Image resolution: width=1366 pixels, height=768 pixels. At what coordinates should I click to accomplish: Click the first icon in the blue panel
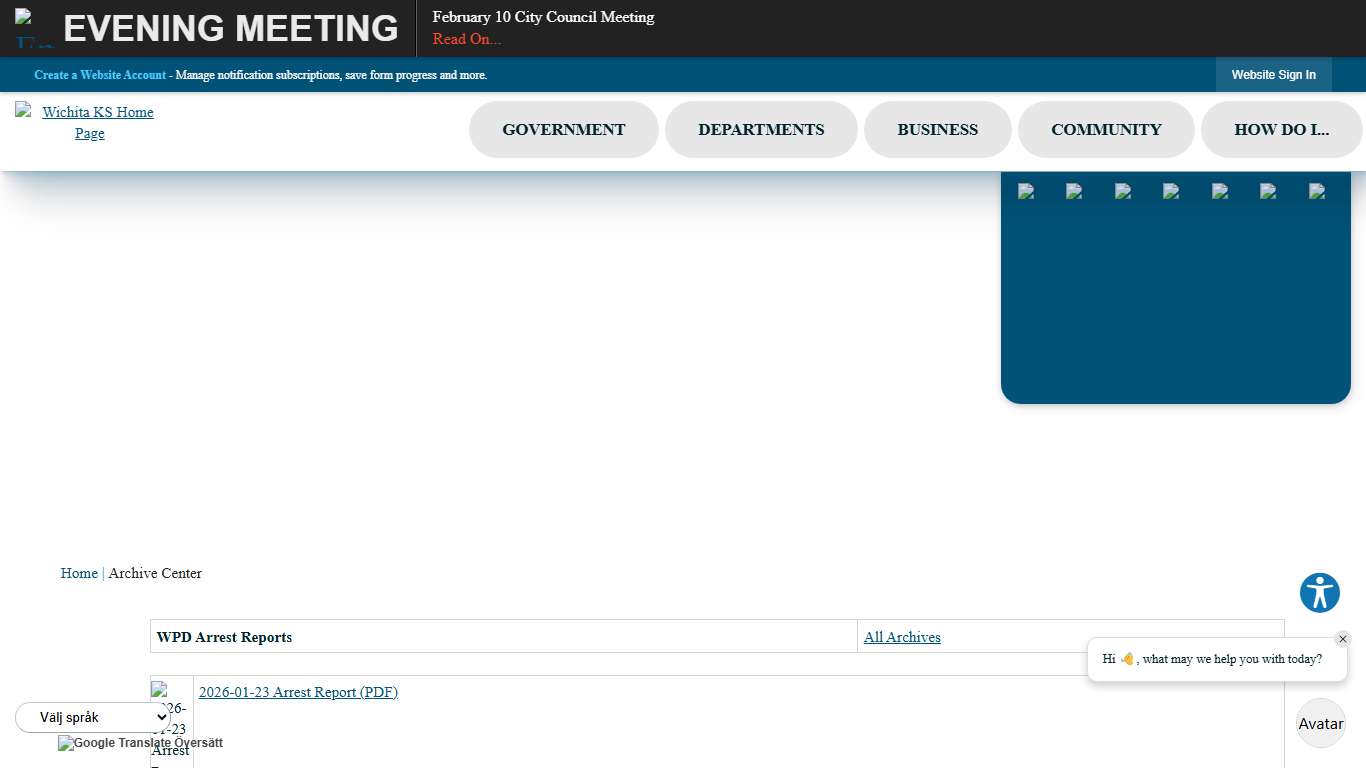(1026, 192)
